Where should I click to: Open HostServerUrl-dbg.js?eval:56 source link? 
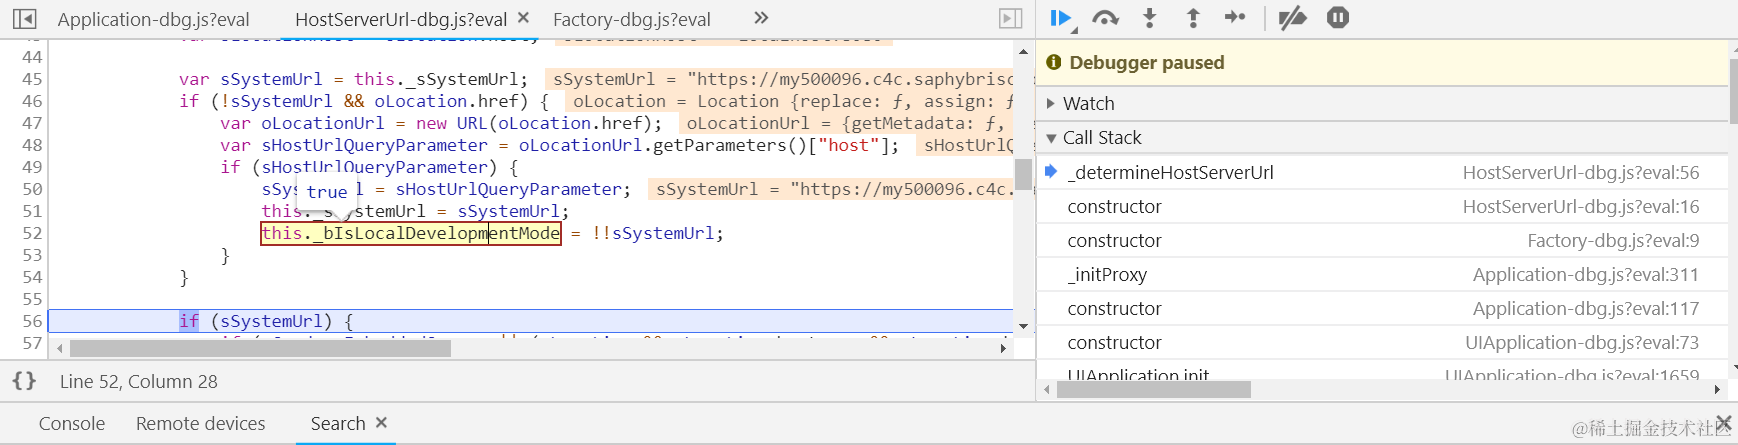click(x=1581, y=173)
